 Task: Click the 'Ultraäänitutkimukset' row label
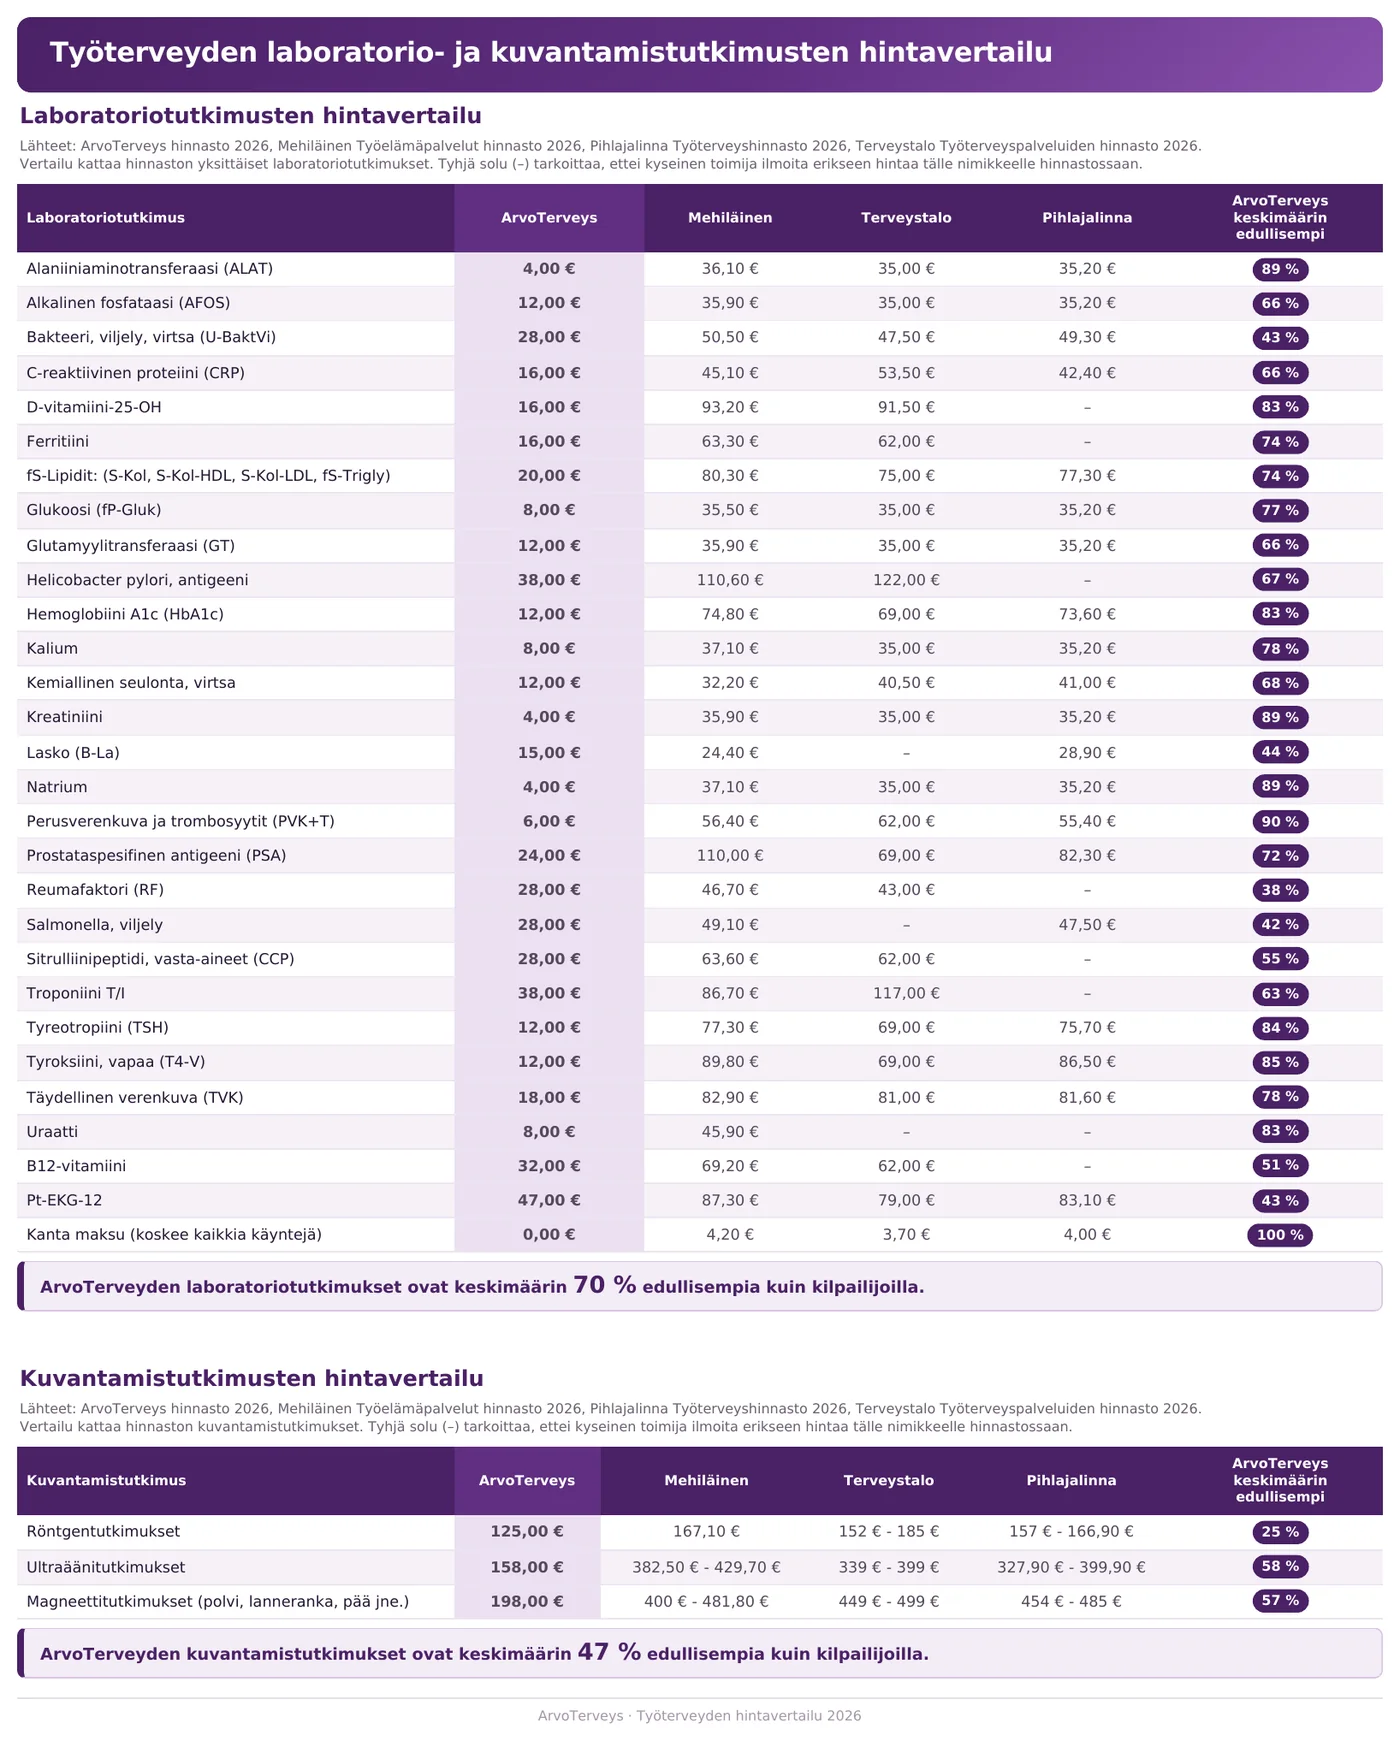pos(106,1567)
